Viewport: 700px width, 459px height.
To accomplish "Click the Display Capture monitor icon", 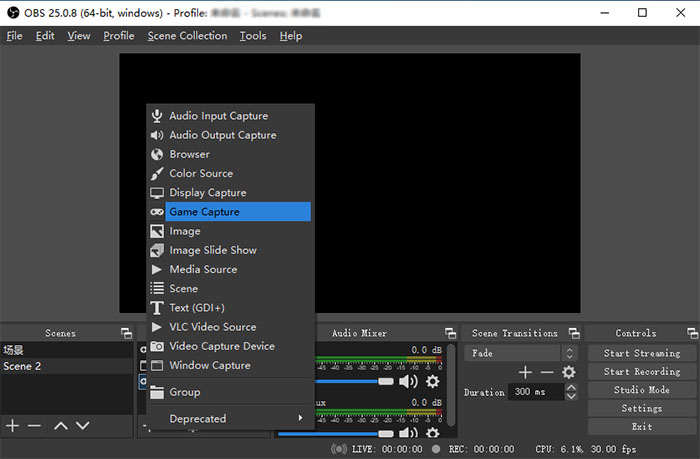I will [157, 193].
